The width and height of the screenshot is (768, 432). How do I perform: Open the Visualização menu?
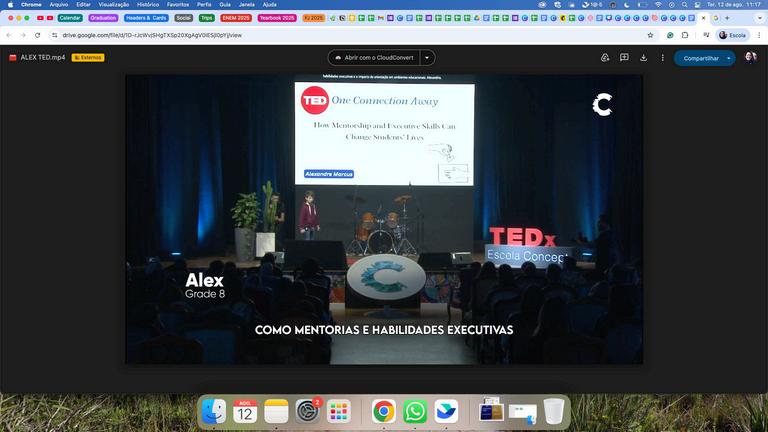[x=114, y=4]
